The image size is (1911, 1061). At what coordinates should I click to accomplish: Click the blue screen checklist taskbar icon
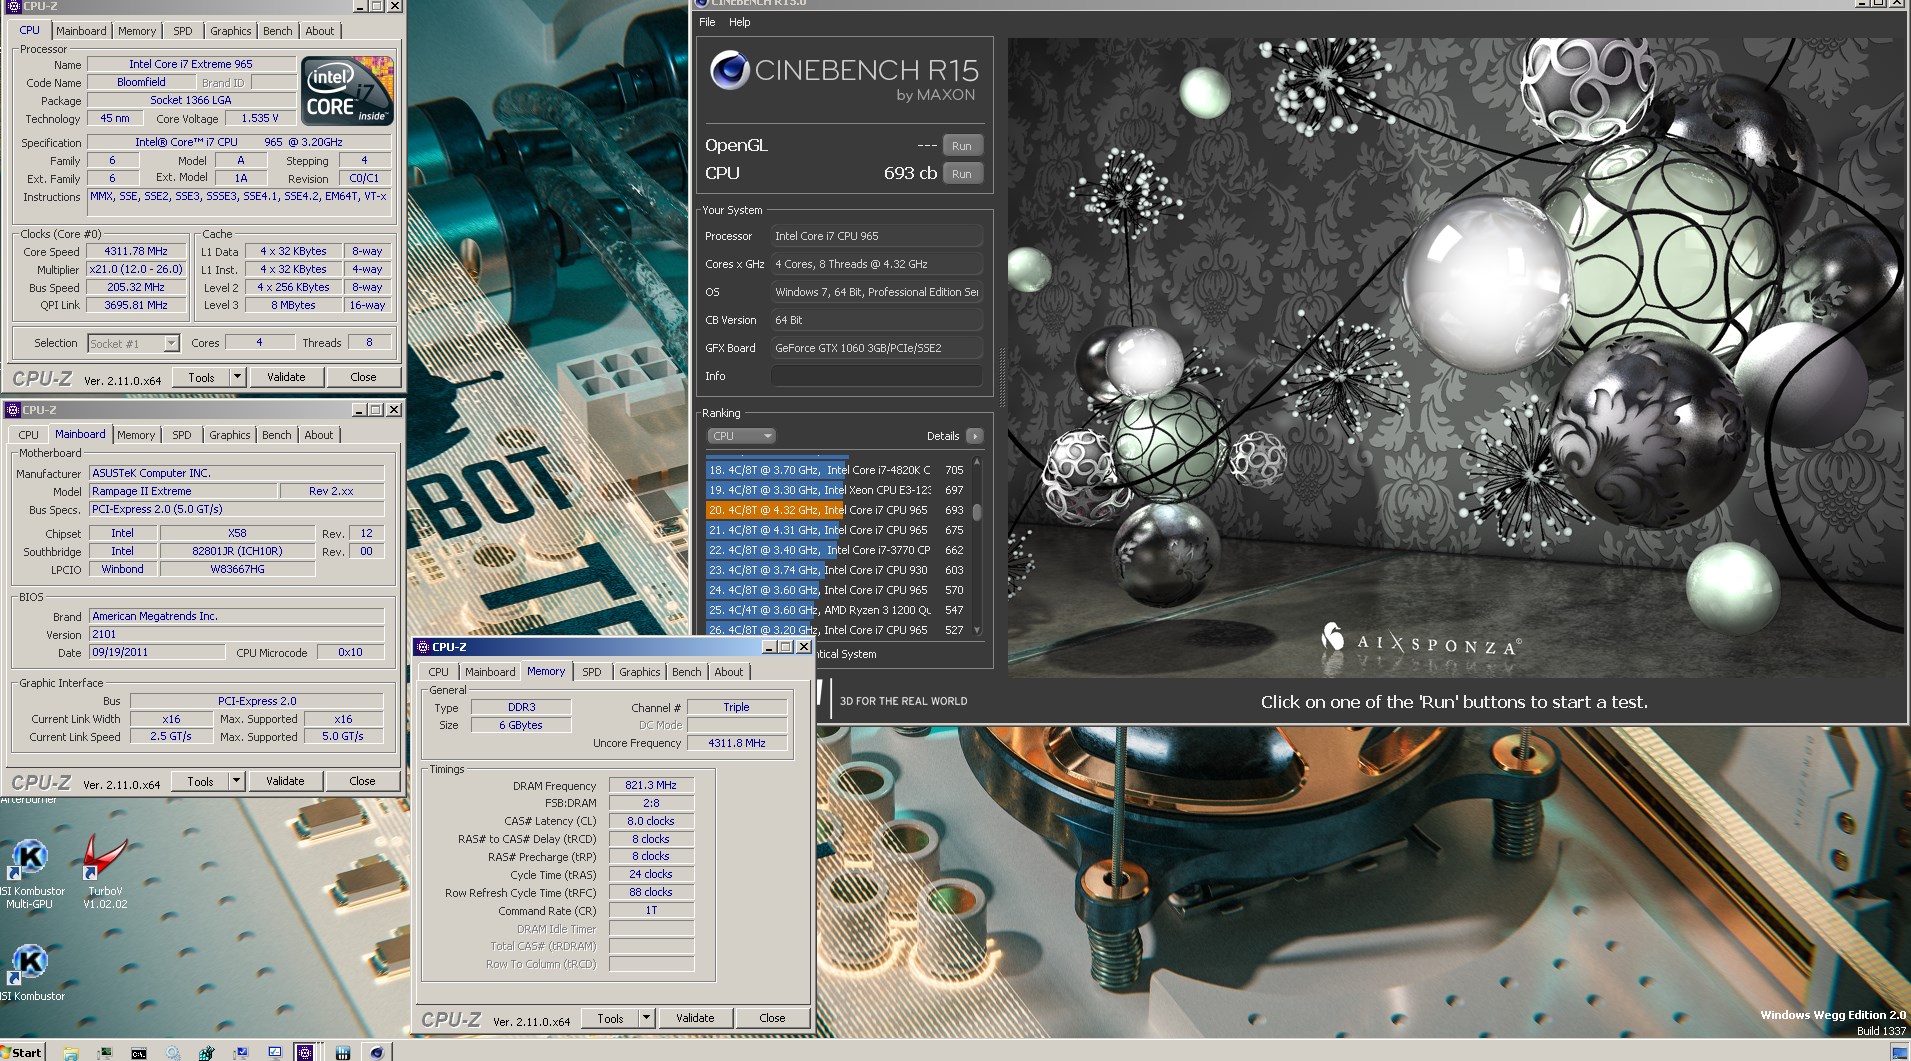275,1052
